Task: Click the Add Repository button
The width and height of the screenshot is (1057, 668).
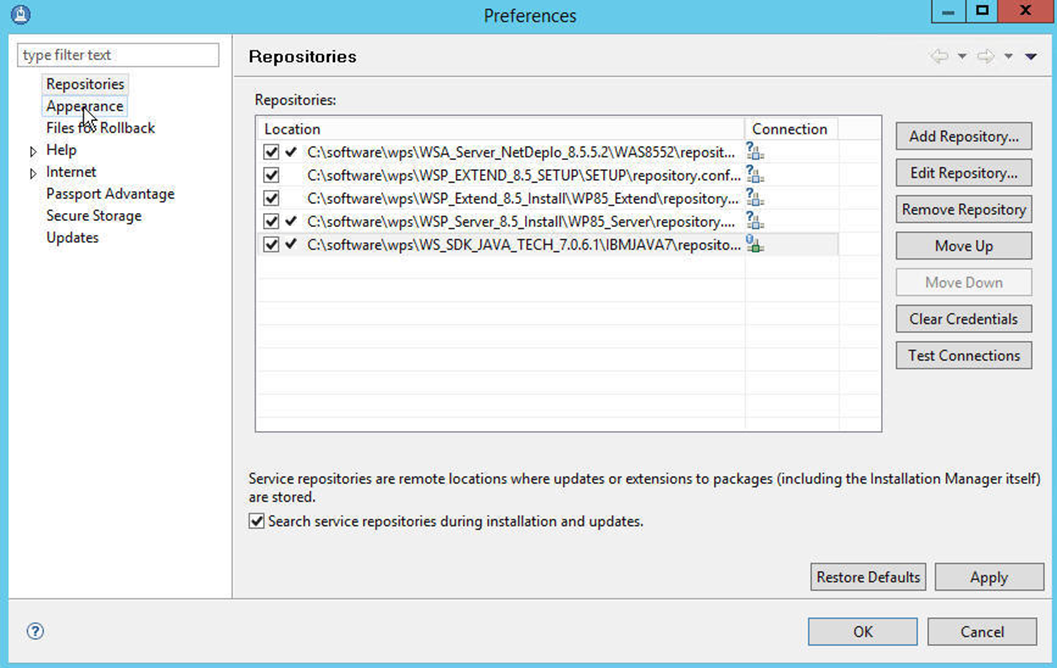Action: 964,136
